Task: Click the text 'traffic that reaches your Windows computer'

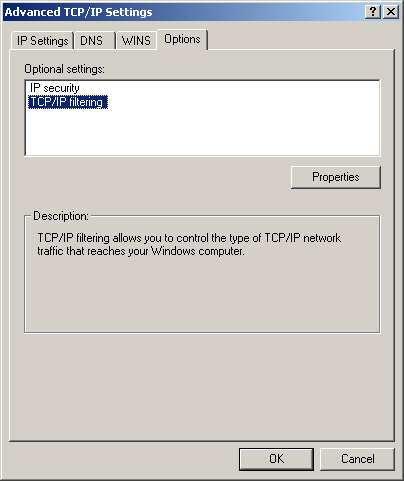Action: [141, 251]
